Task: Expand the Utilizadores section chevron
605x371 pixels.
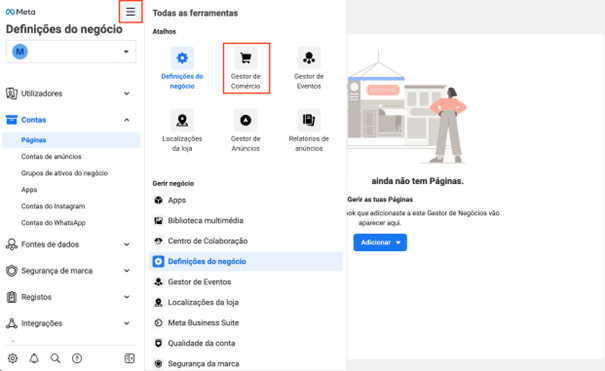Action: point(127,93)
